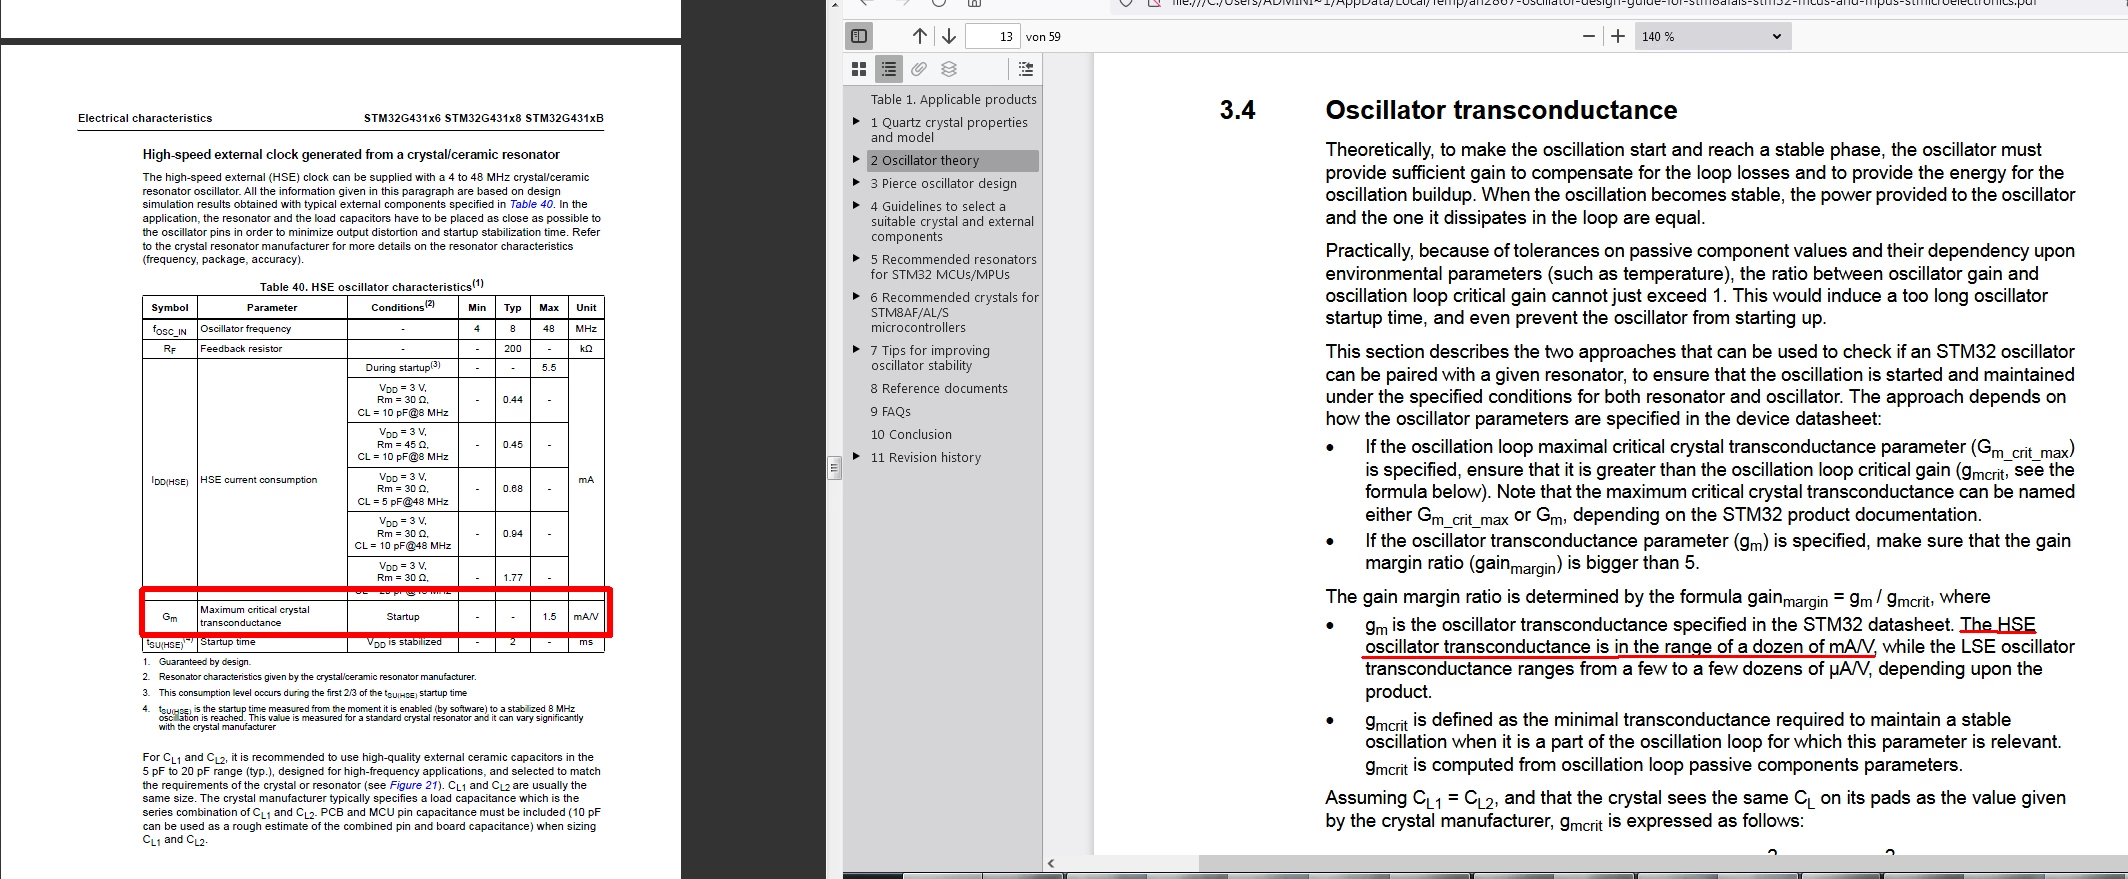Follow the 'Figure 21' link in datasheet
The height and width of the screenshot is (879, 2128).
pos(414,785)
